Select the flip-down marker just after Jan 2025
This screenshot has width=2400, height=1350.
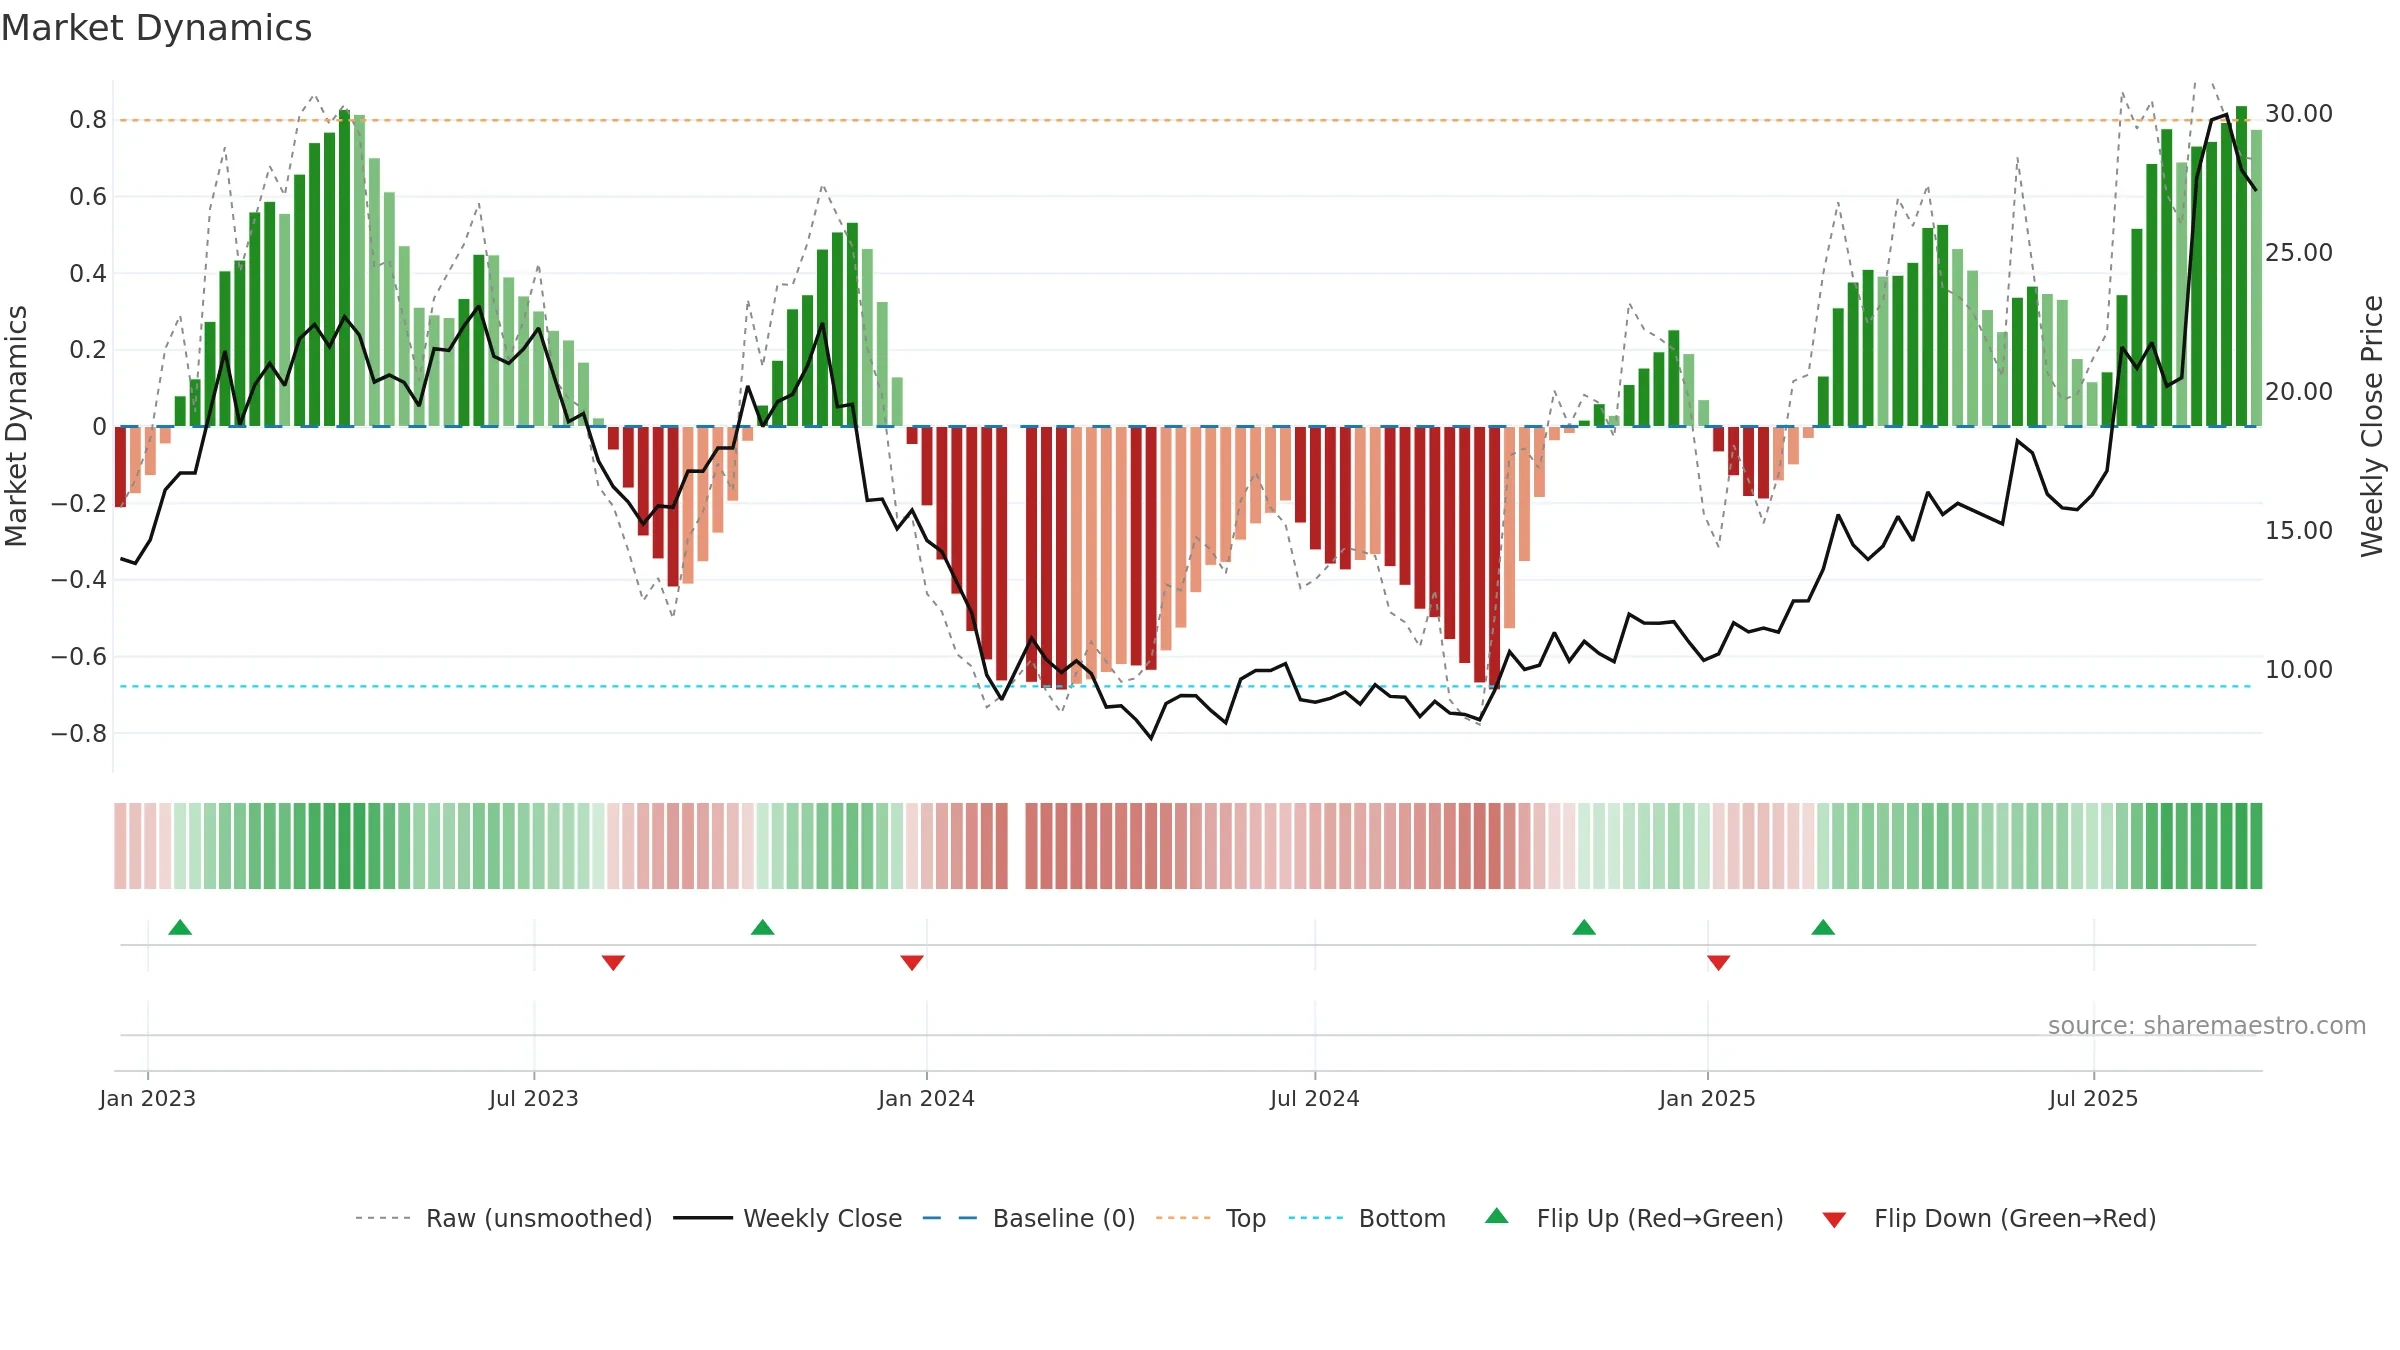pos(1719,962)
